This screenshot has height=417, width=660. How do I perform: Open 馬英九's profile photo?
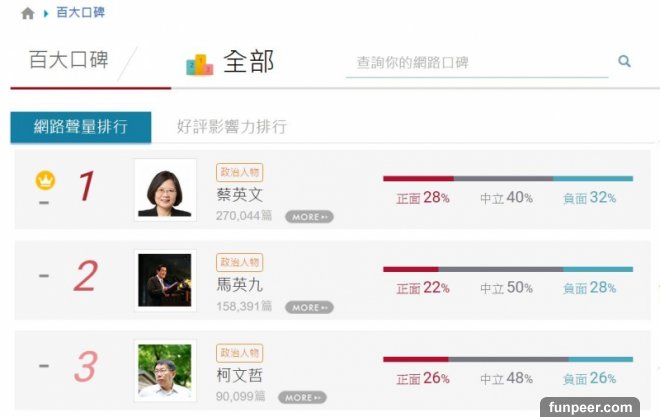pyautogui.click(x=164, y=279)
